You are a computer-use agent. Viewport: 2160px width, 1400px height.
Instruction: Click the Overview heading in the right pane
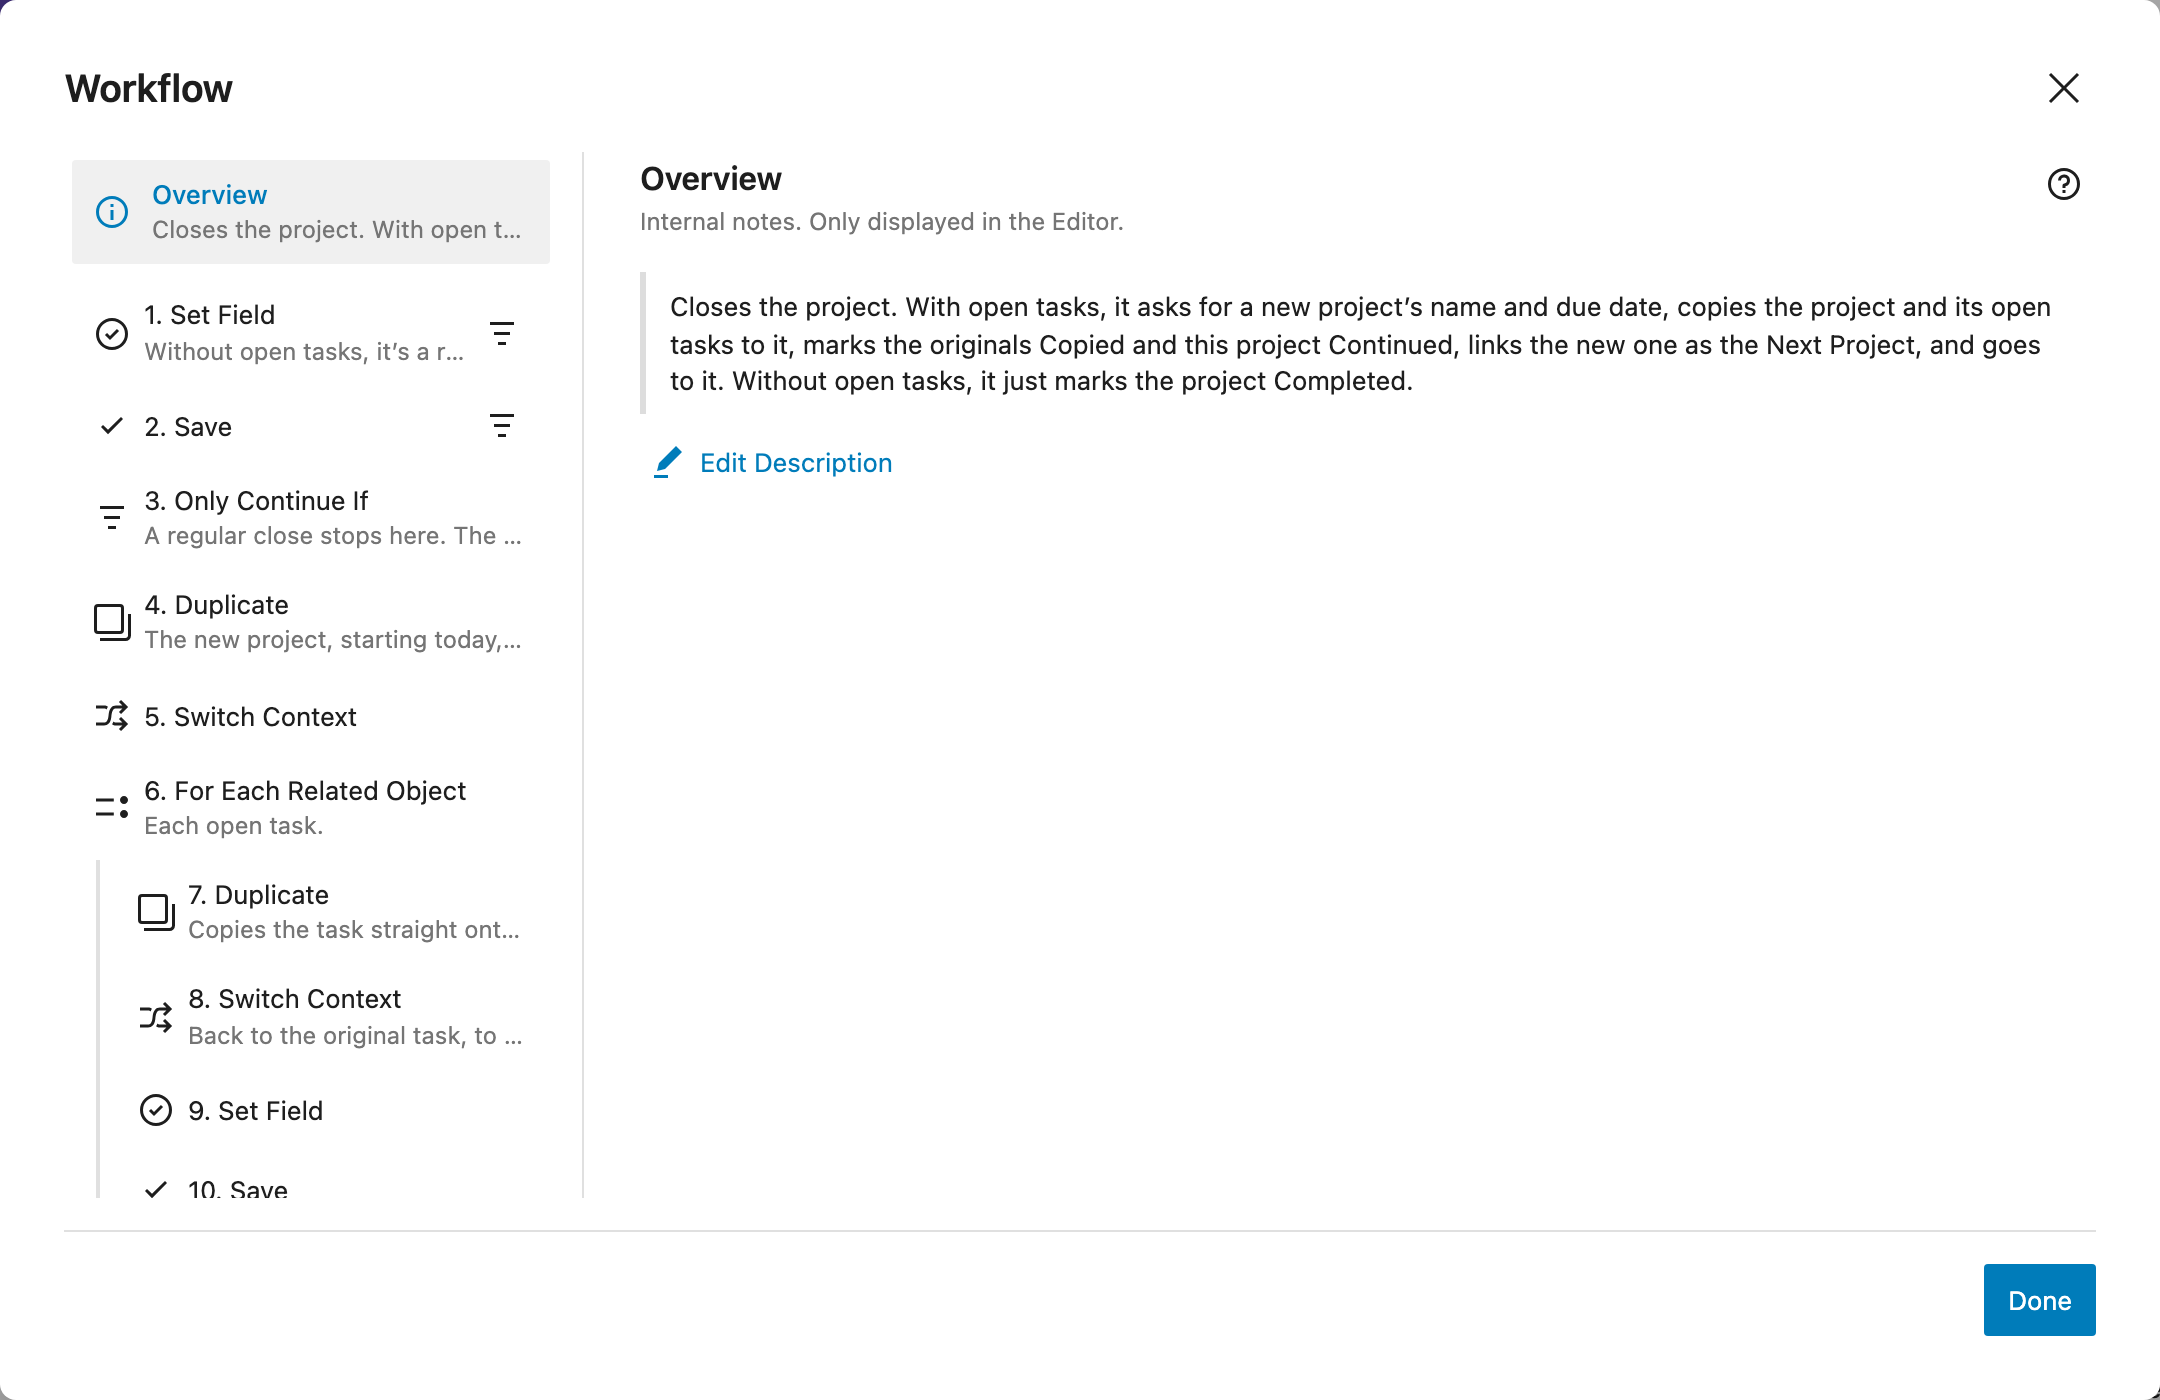coord(711,179)
